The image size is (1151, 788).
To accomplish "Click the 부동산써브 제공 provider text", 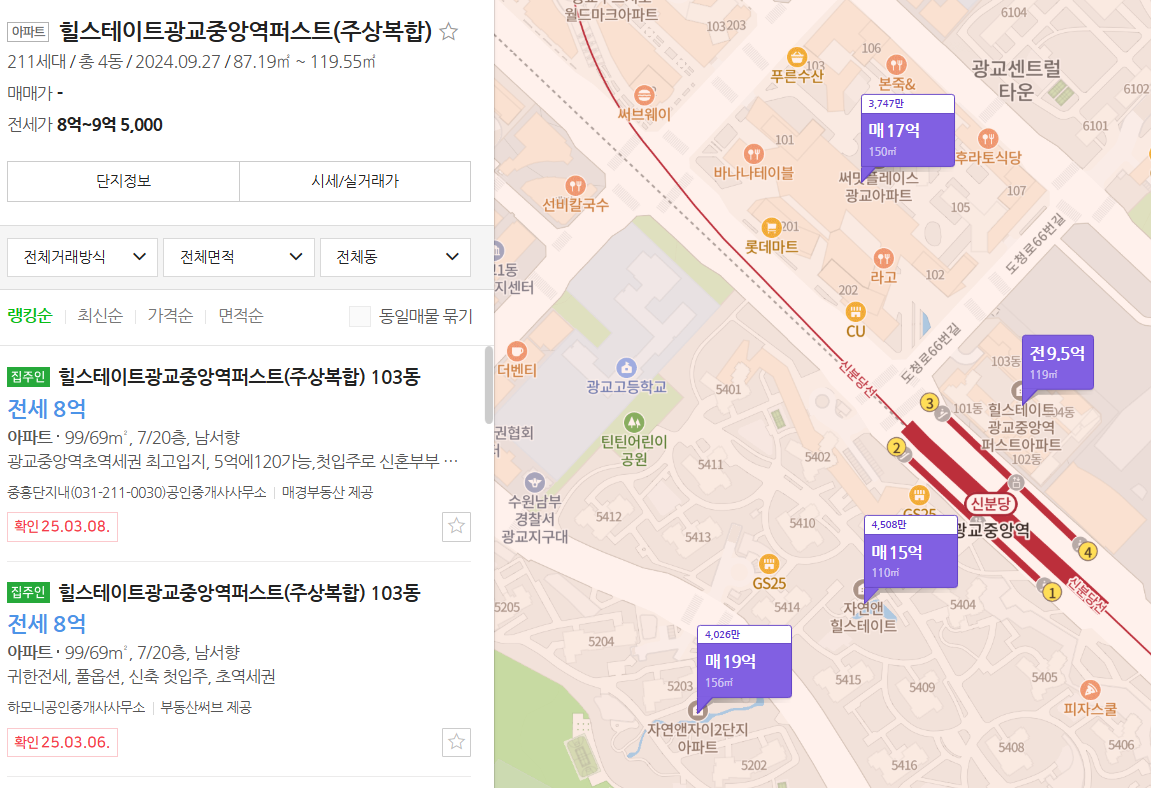I will (206, 707).
